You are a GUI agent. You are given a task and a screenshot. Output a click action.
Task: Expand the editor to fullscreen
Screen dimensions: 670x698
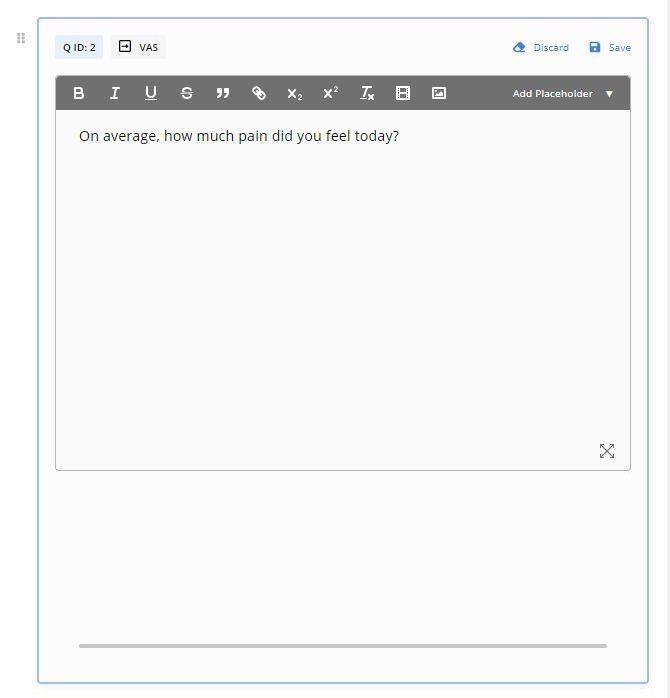pyautogui.click(x=607, y=451)
